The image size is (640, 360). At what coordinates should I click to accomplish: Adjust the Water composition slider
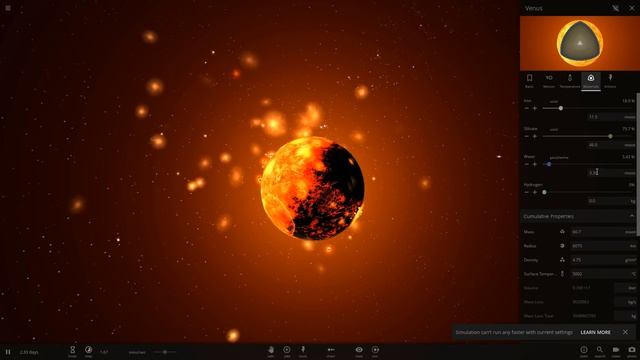588,164
